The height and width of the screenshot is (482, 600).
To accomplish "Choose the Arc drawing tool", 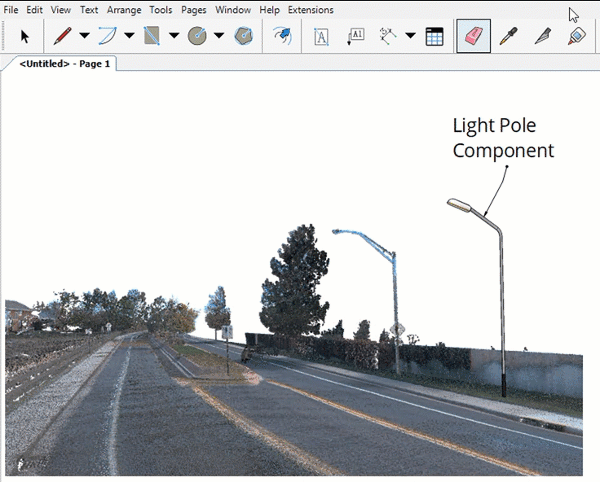I will tap(107, 36).
